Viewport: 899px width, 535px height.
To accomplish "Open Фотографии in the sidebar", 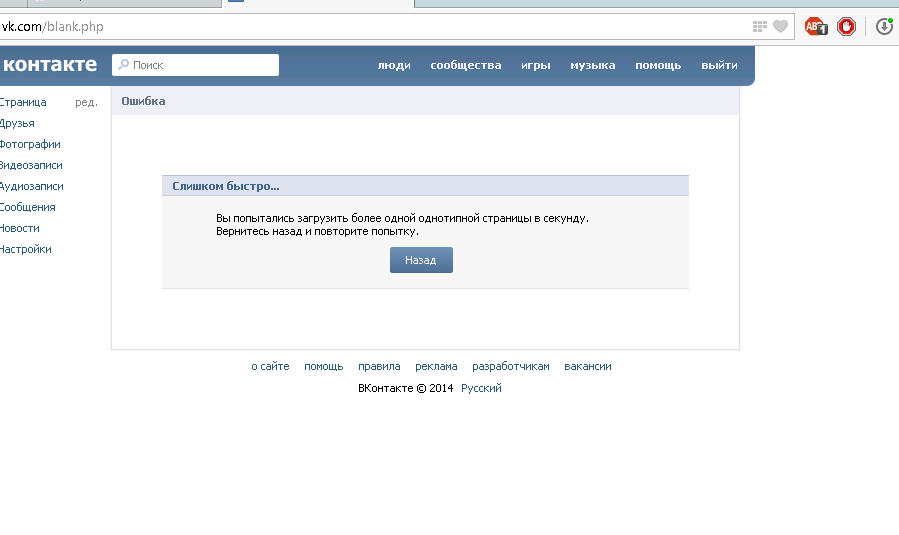I will (x=30, y=145).
